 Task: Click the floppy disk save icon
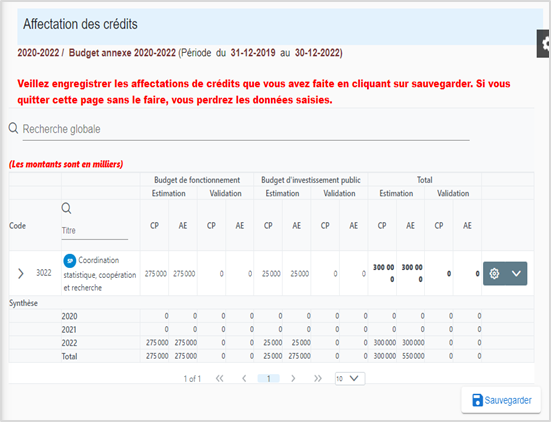coord(477,400)
